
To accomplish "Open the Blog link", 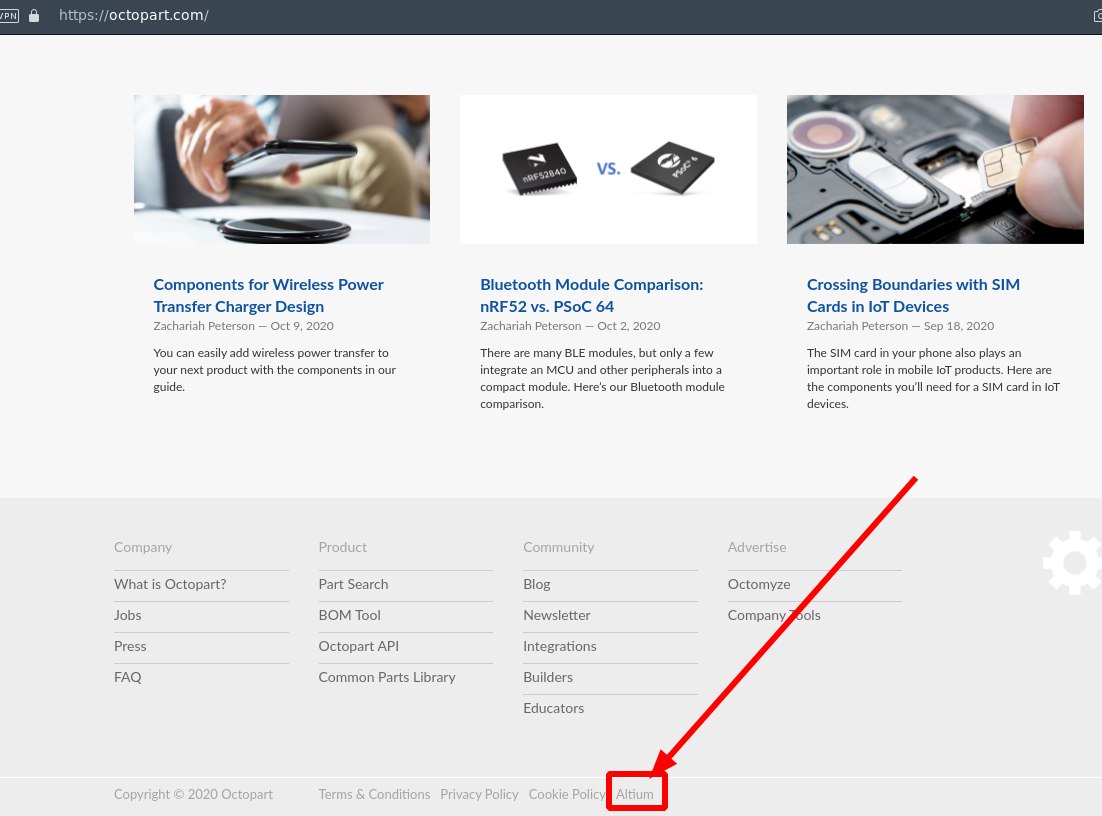I will (536, 584).
